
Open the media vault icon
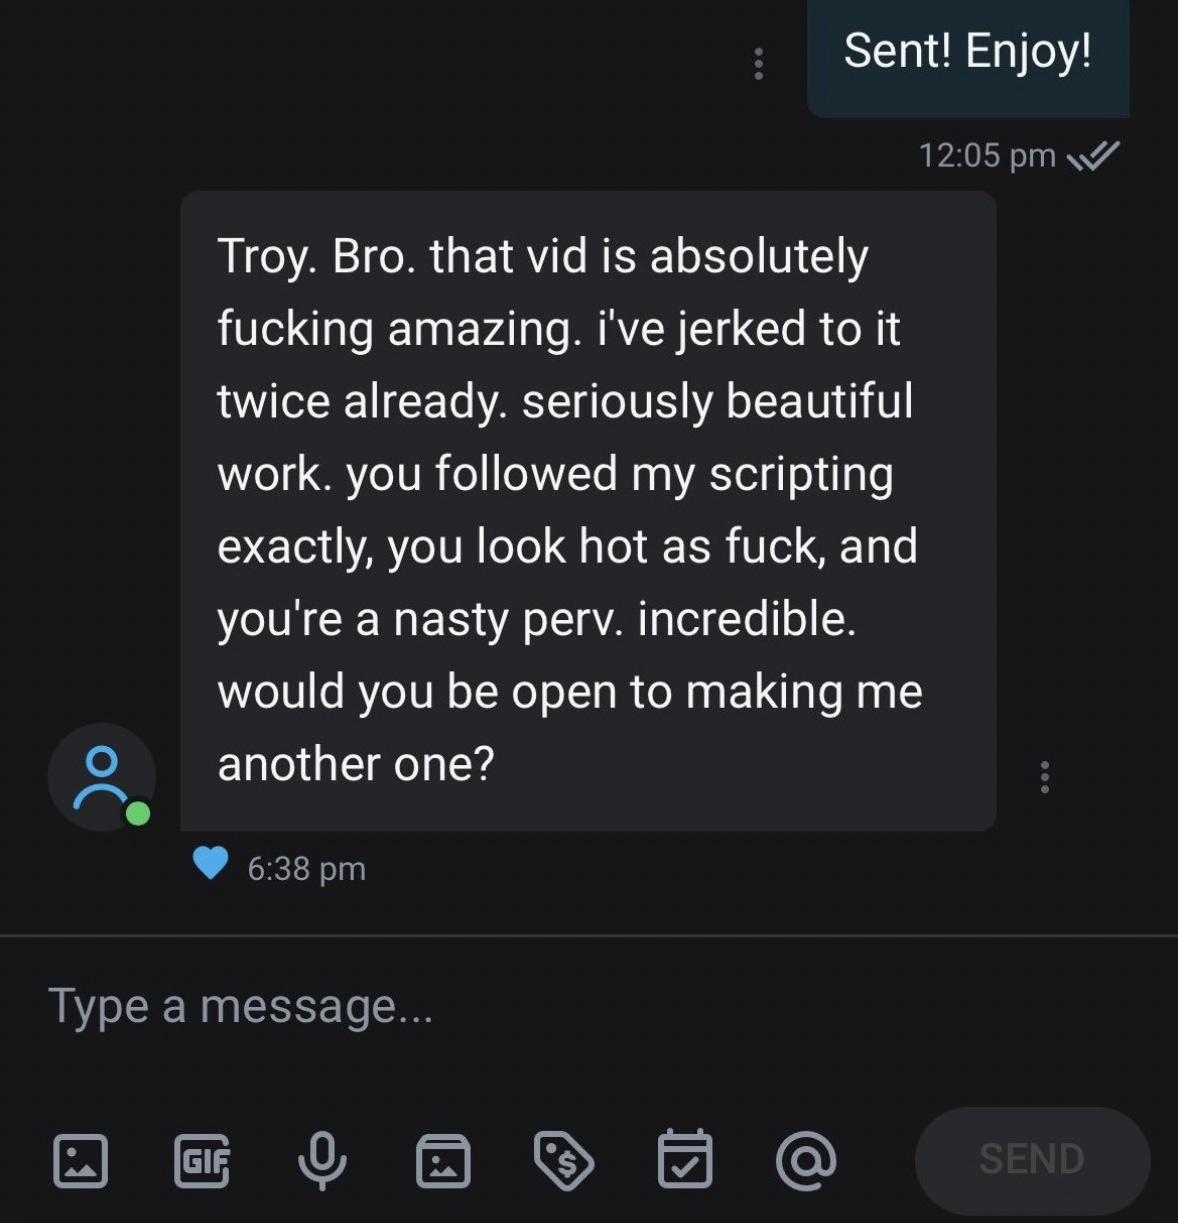[x=443, y=1160]
